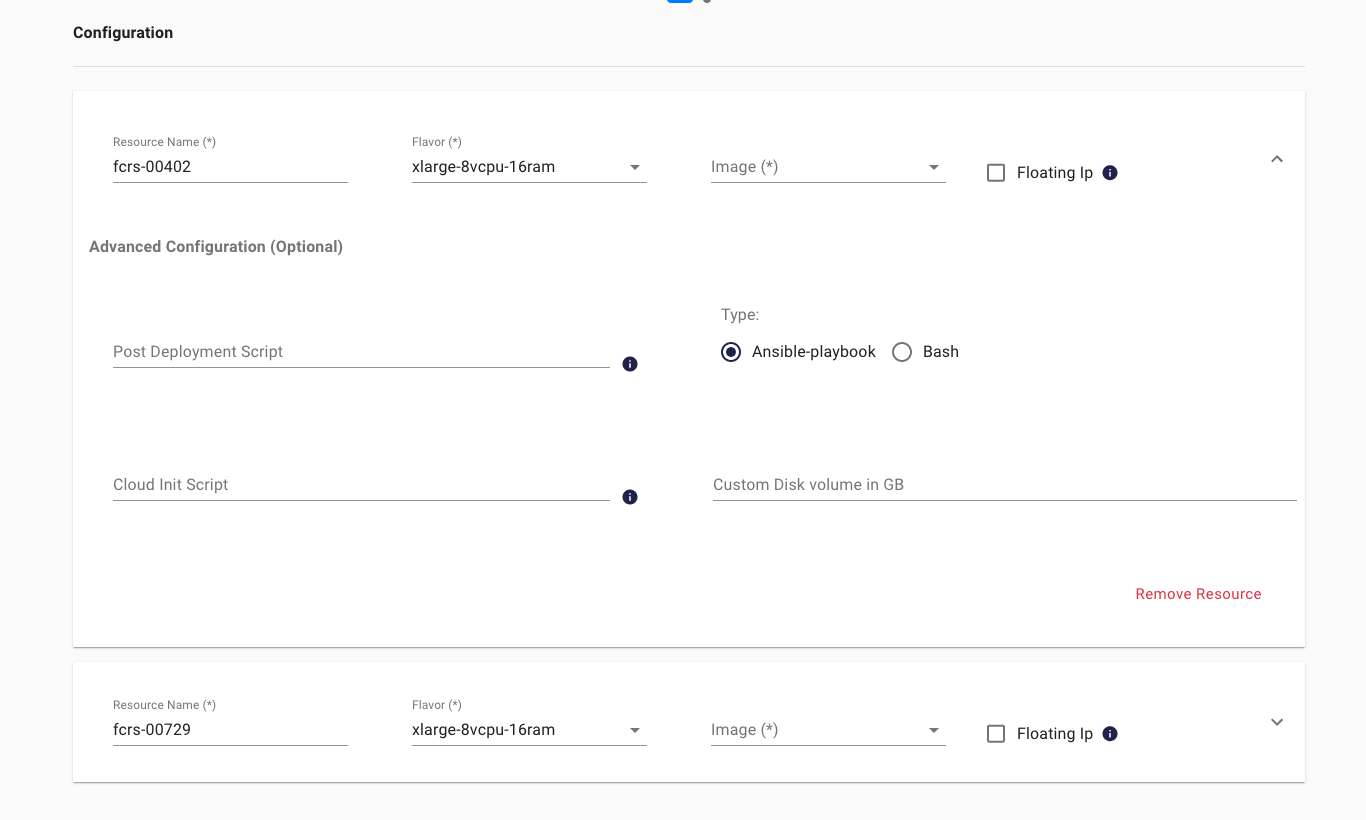Click info icon beside Post Deployment Script

pyautogui.click(x=630, y=364)
